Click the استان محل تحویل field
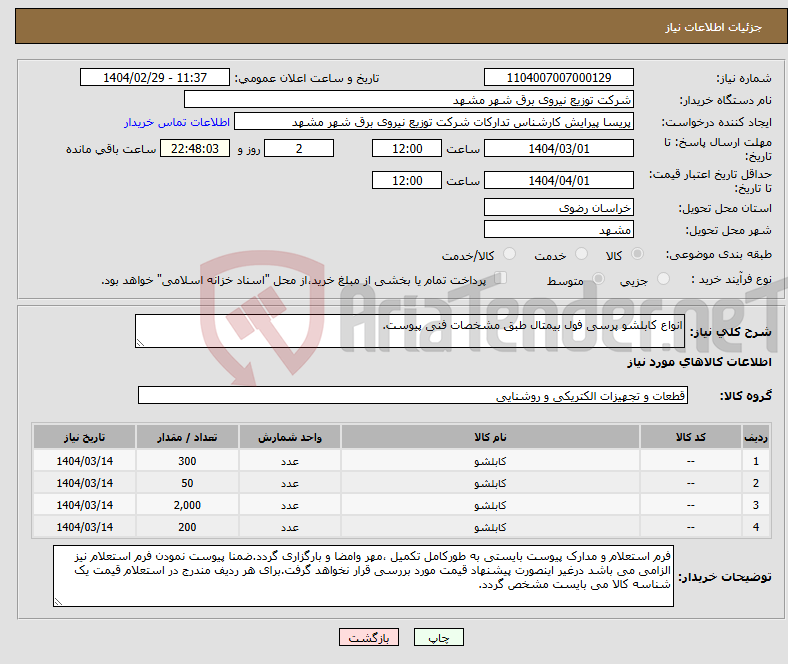The height and width of the screenshot is (664, 788). click(x=558, y=207)
